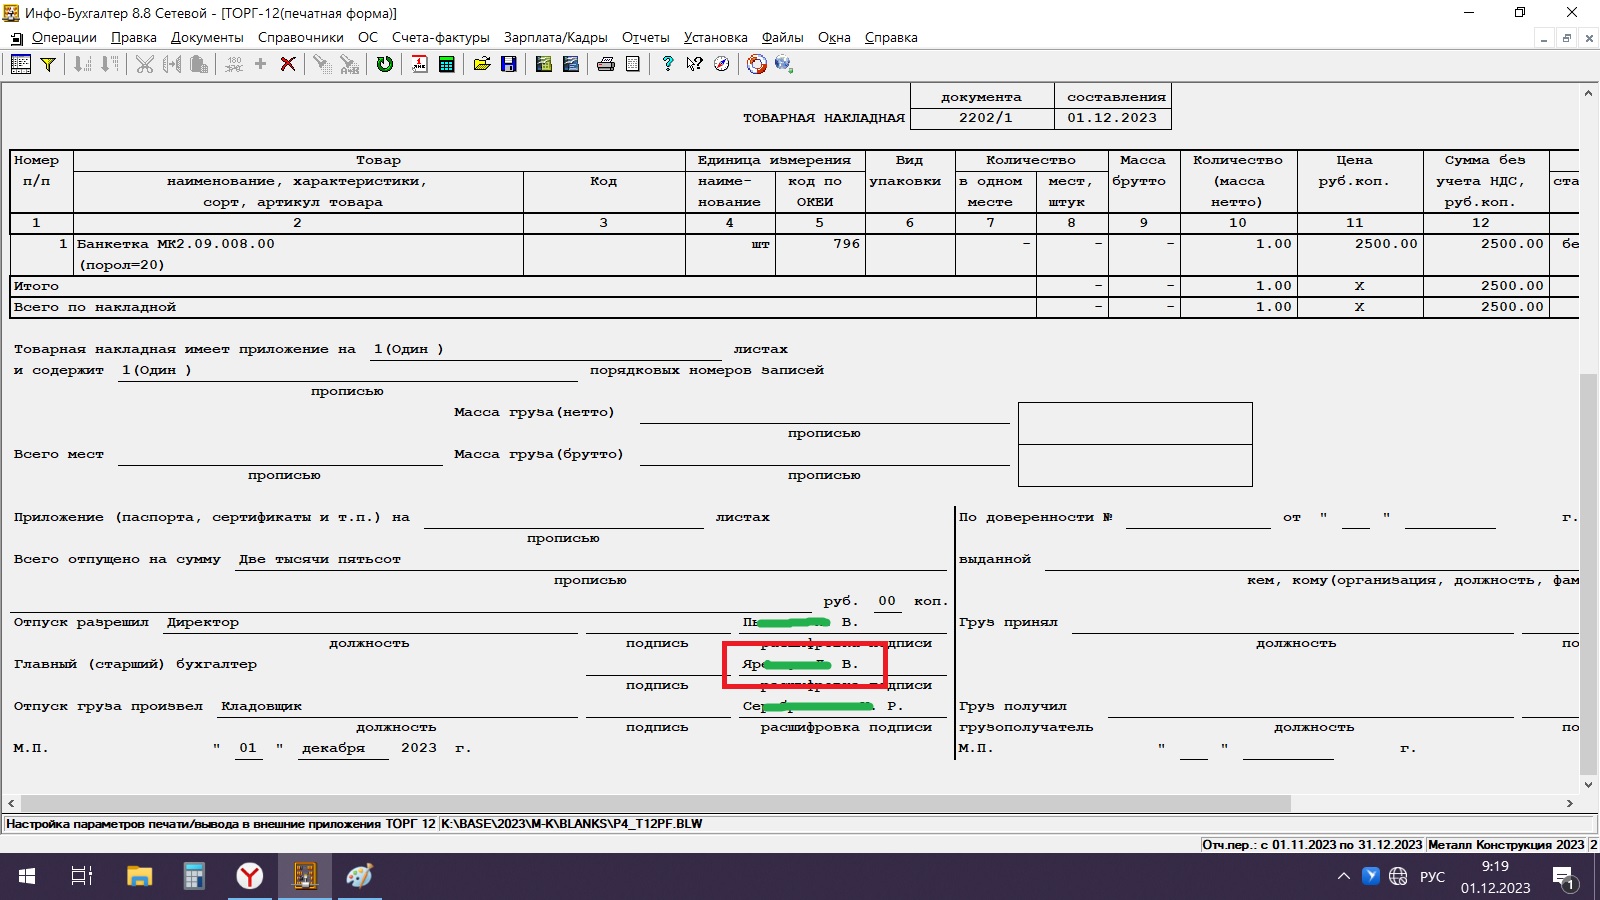The width and height of the screenshot is (1600, 900).
Task: Click the blue question mark help icon
Action: [668, 64]
